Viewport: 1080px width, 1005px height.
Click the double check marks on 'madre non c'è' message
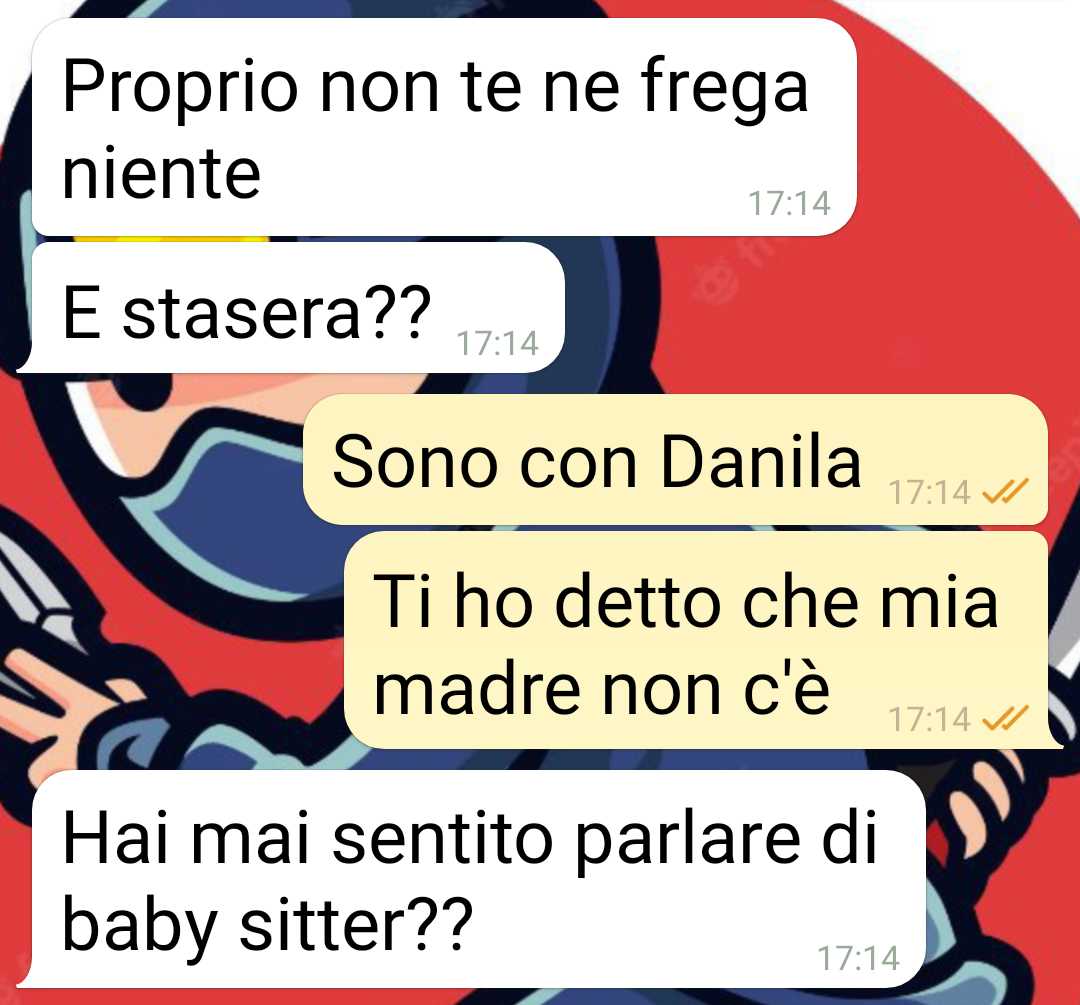click(x=1005, y=718)
